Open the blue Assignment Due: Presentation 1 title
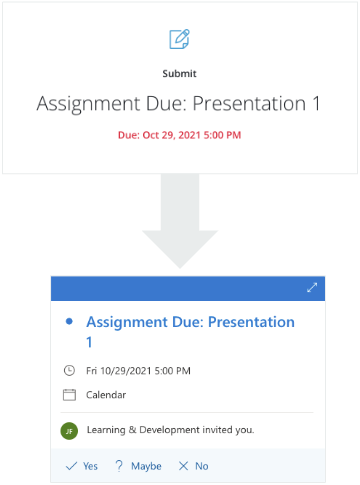The width and height of the screenshot is (360, 485). [190, 332]
